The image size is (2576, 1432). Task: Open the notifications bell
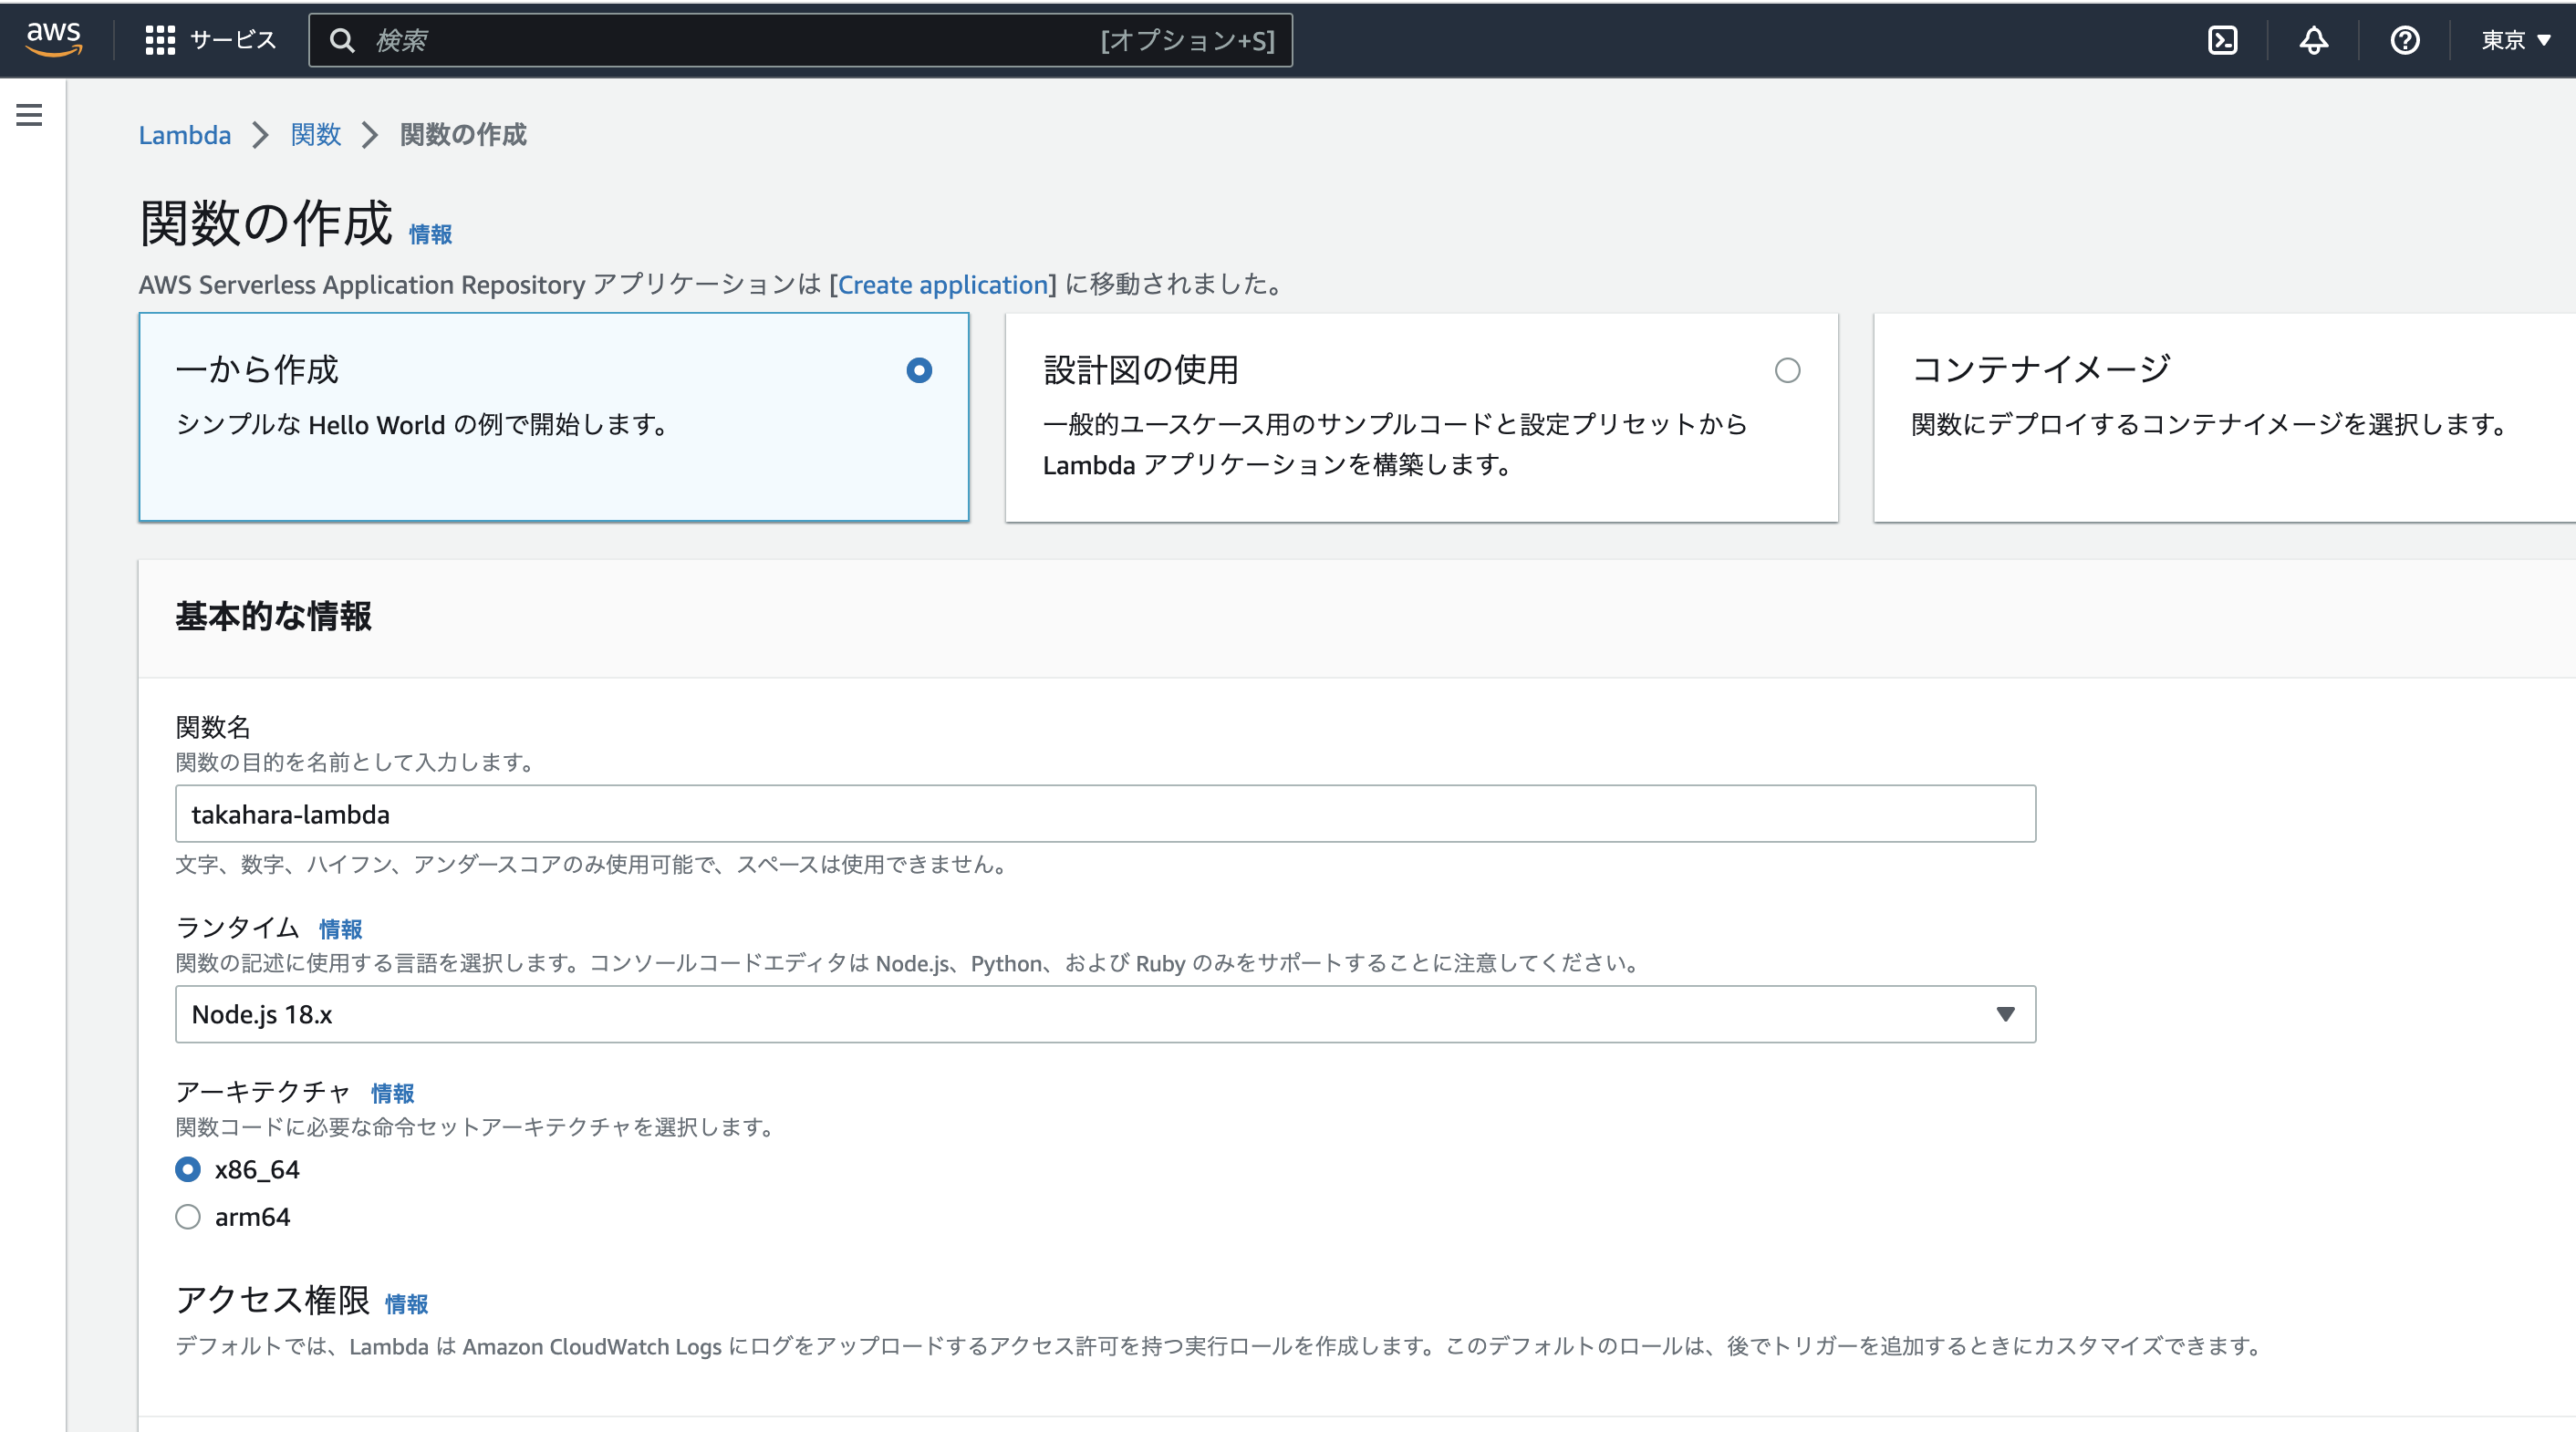point(2314,40)
